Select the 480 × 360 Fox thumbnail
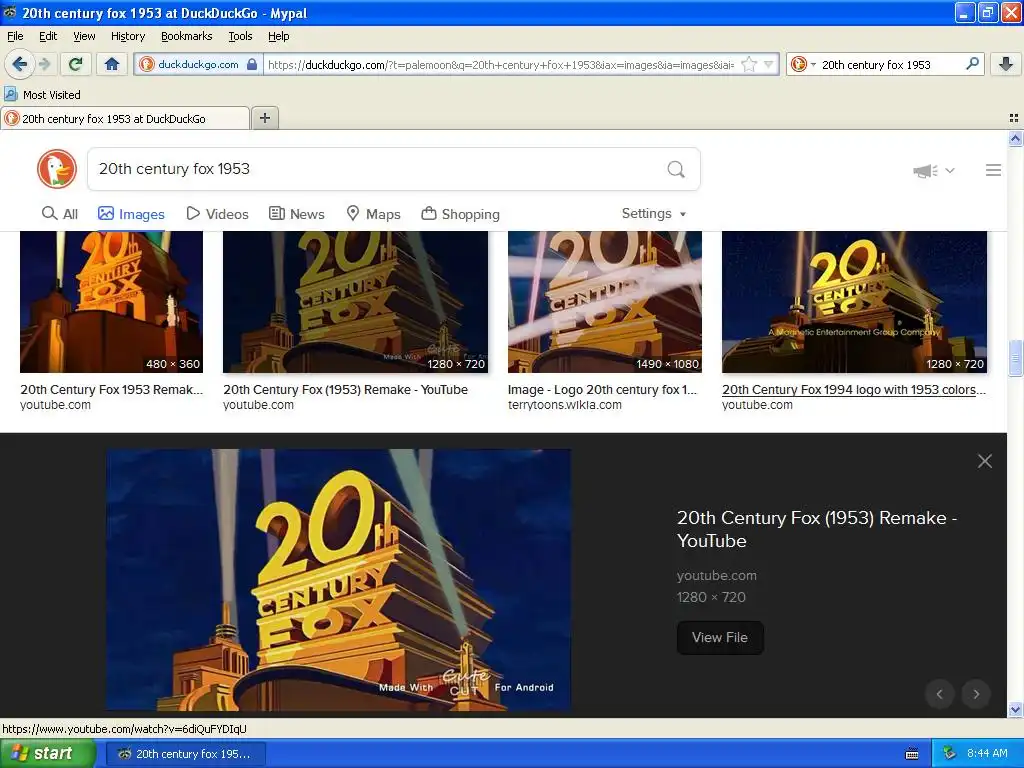The height and width of the screenshot is (768, 1024). point(112,302)
